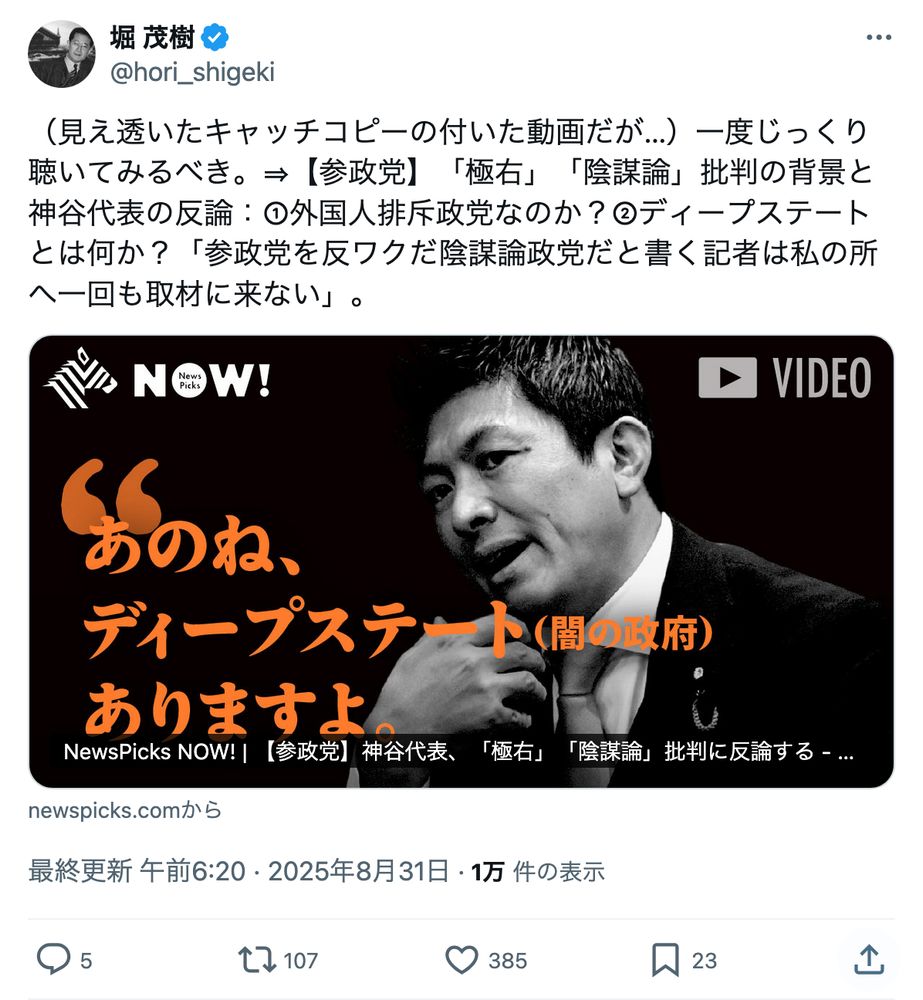Click the tweet body text
The height and width of the screenshot is (1000, 923).
pos(453,212)
